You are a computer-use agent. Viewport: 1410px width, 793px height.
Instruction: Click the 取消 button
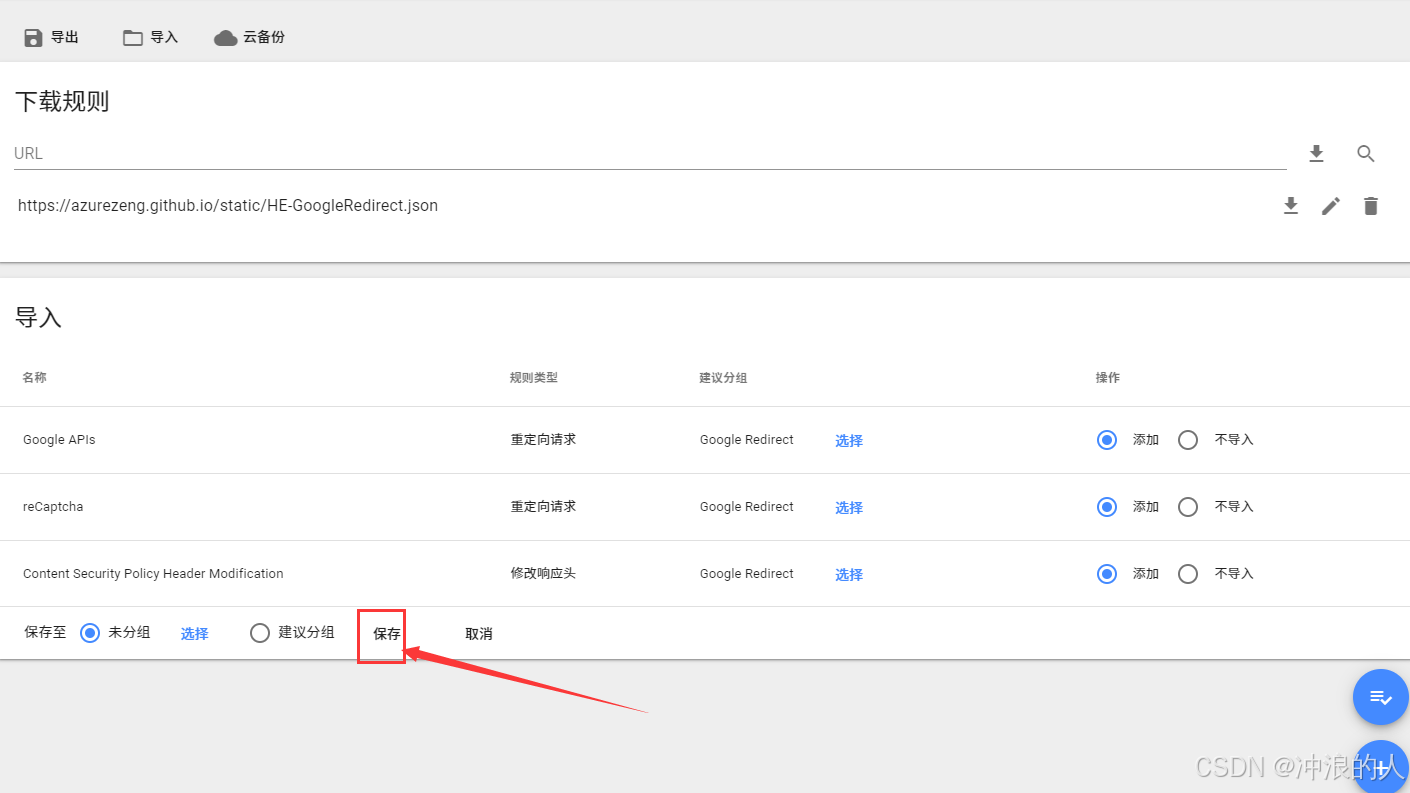tap(479, 634)
